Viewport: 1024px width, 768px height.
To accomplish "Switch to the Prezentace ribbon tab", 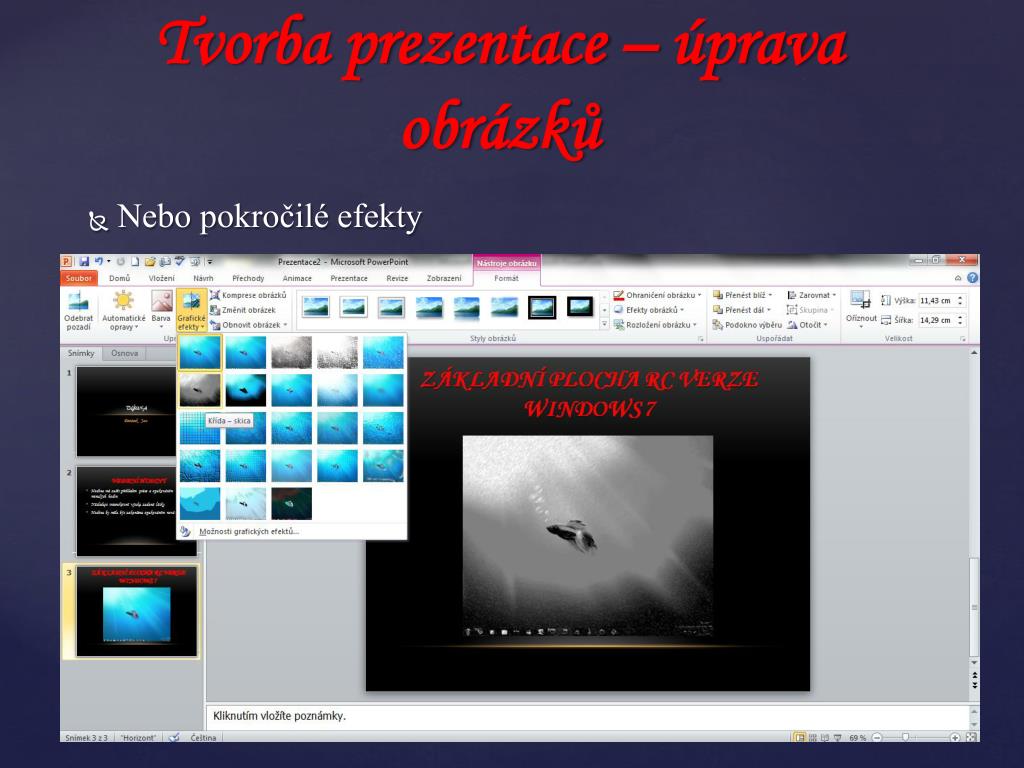I will 349,278.
